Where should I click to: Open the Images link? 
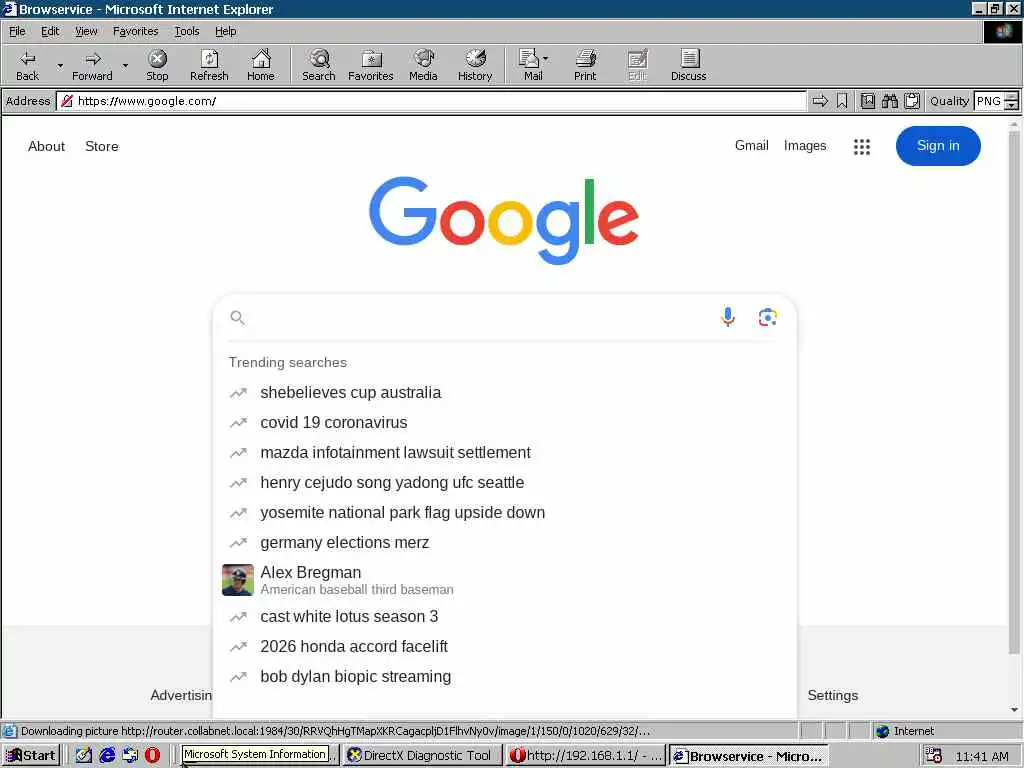(x=805, y=146)
